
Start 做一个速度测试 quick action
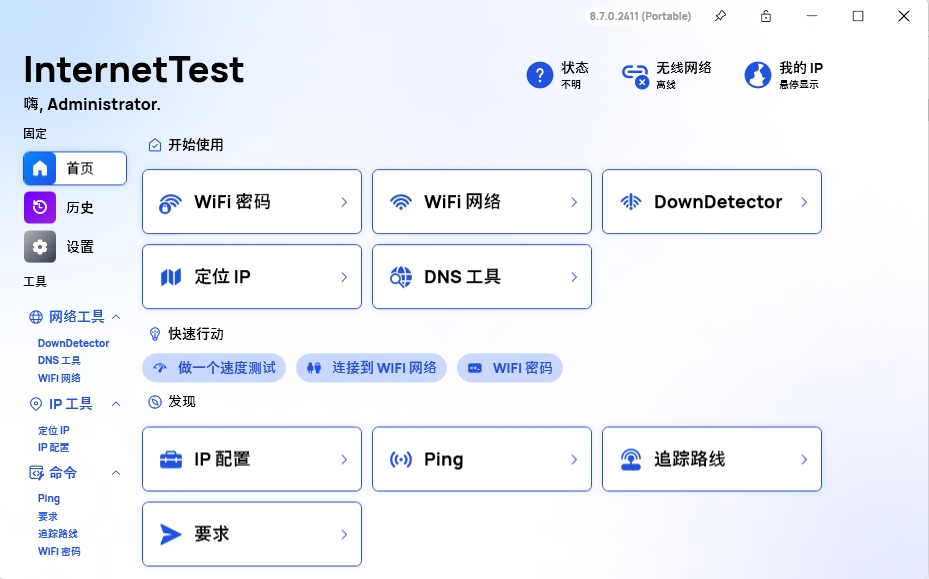pos(214,368)
